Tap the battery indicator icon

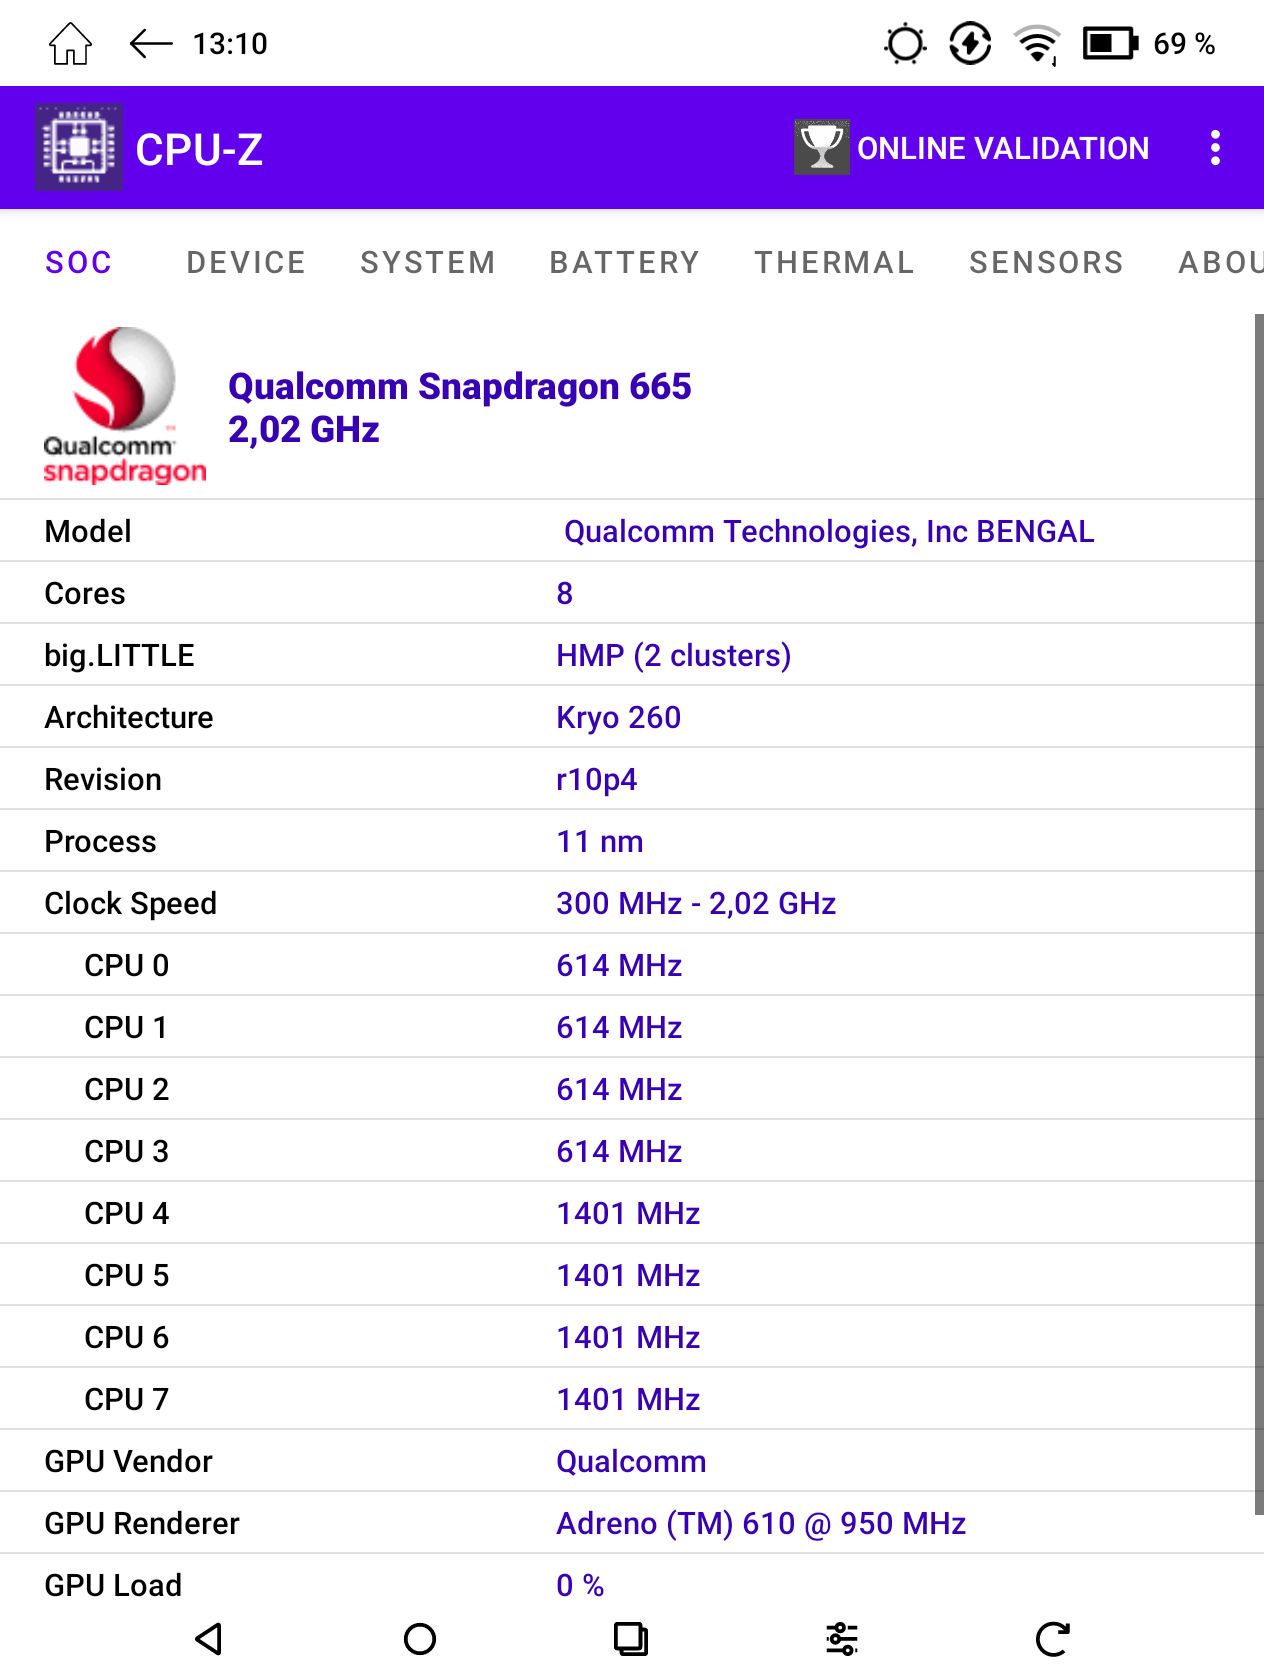1110,44
